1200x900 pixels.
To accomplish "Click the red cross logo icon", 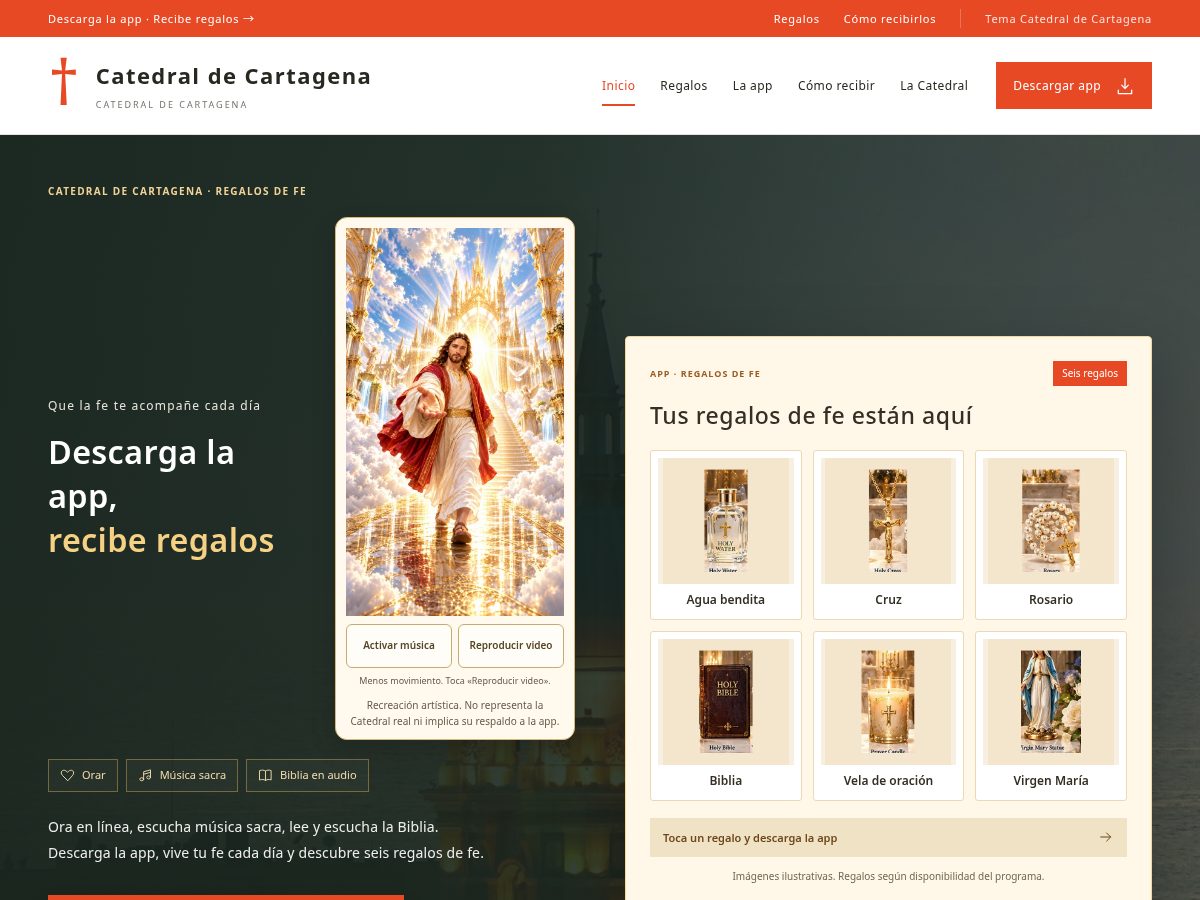I will tap(64, 81).
